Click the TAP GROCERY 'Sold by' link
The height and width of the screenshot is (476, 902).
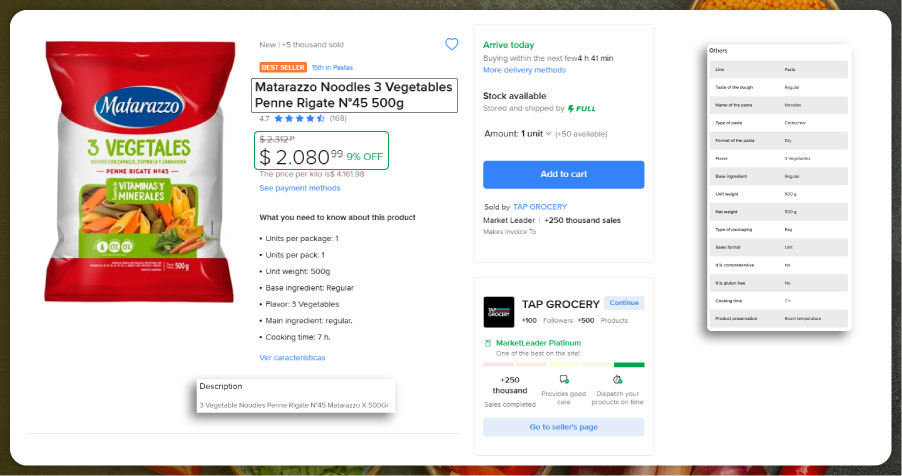(540, 207)
